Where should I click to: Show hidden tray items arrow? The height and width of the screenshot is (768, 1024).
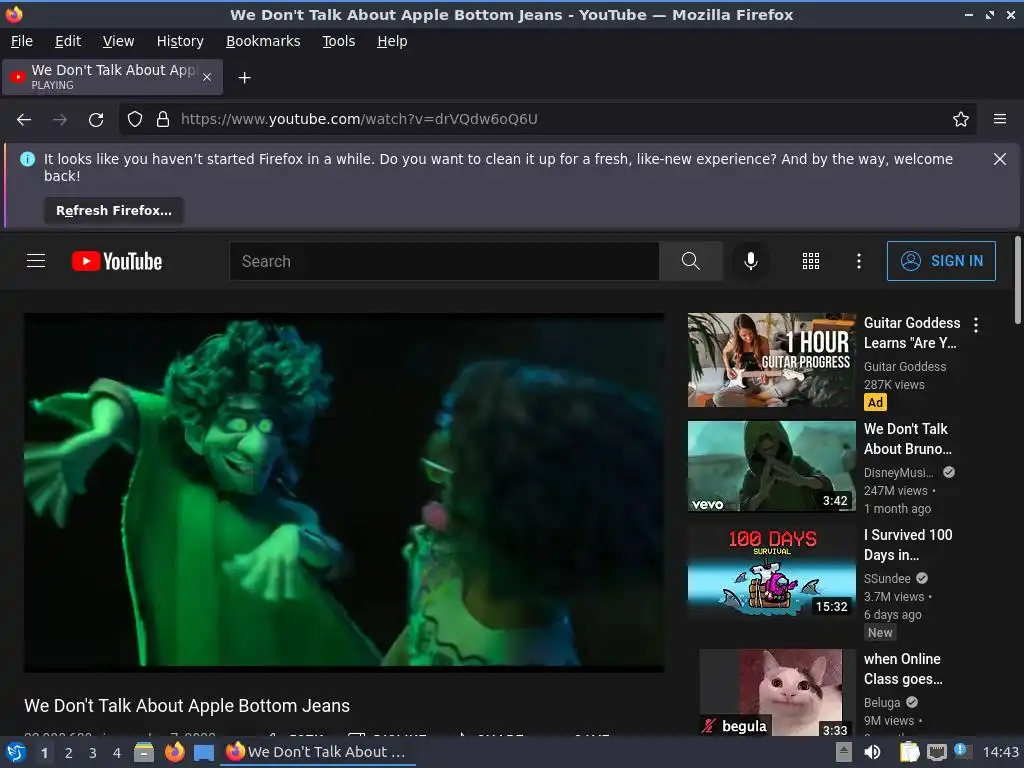coord(844,752)
